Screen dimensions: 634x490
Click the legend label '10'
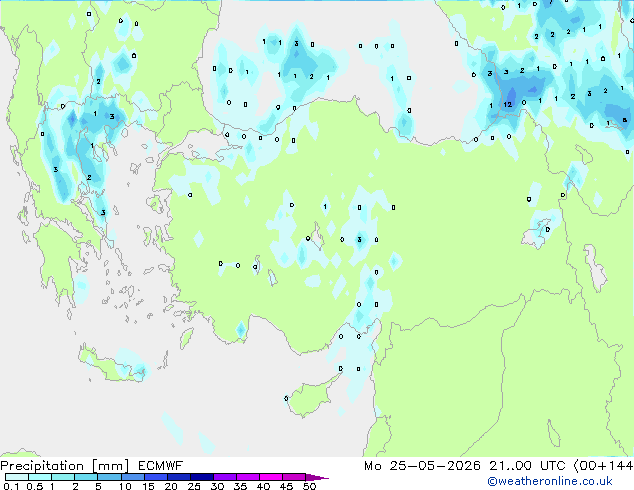click(125, 486)
